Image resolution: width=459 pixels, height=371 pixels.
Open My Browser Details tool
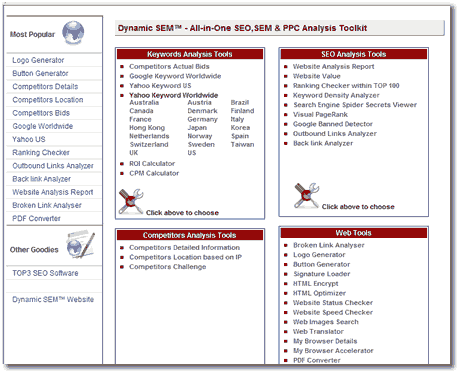click(x=325, y=341)
